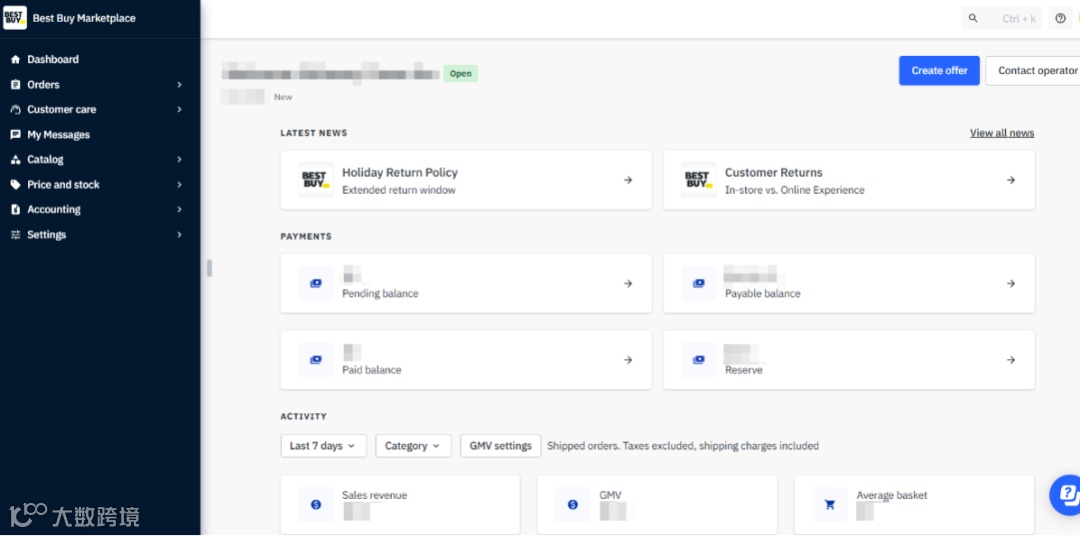Go to Dashboard in sidebar
This screenshot has height=536, width=1080.
(53, 60)
